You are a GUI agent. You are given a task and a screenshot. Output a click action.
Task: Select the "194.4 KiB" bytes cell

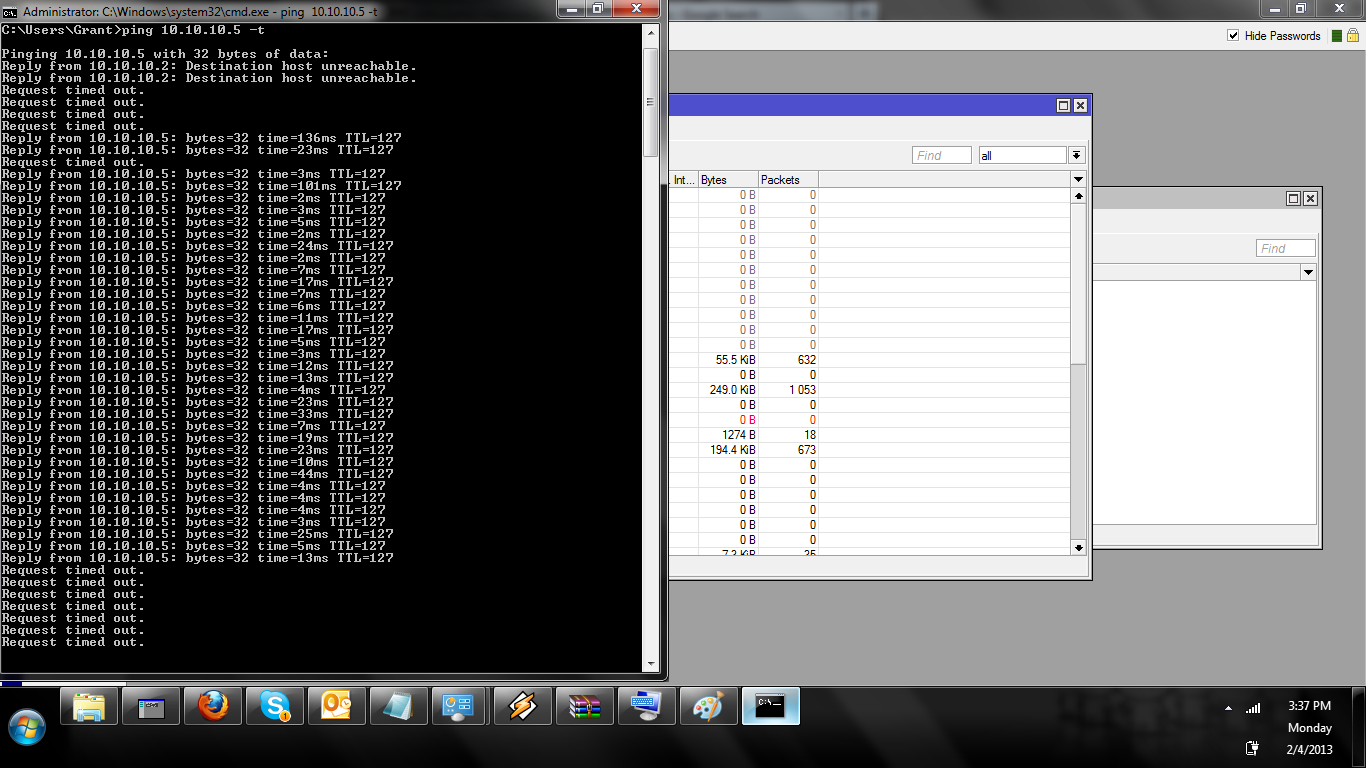coord(728,450)
